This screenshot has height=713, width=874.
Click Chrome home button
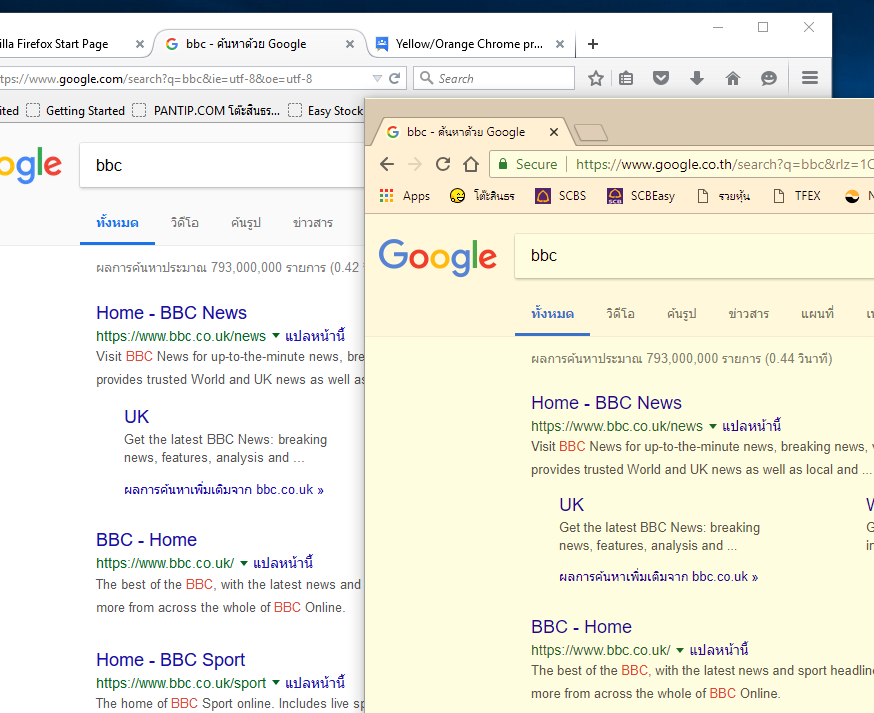(x=471, y=164)
